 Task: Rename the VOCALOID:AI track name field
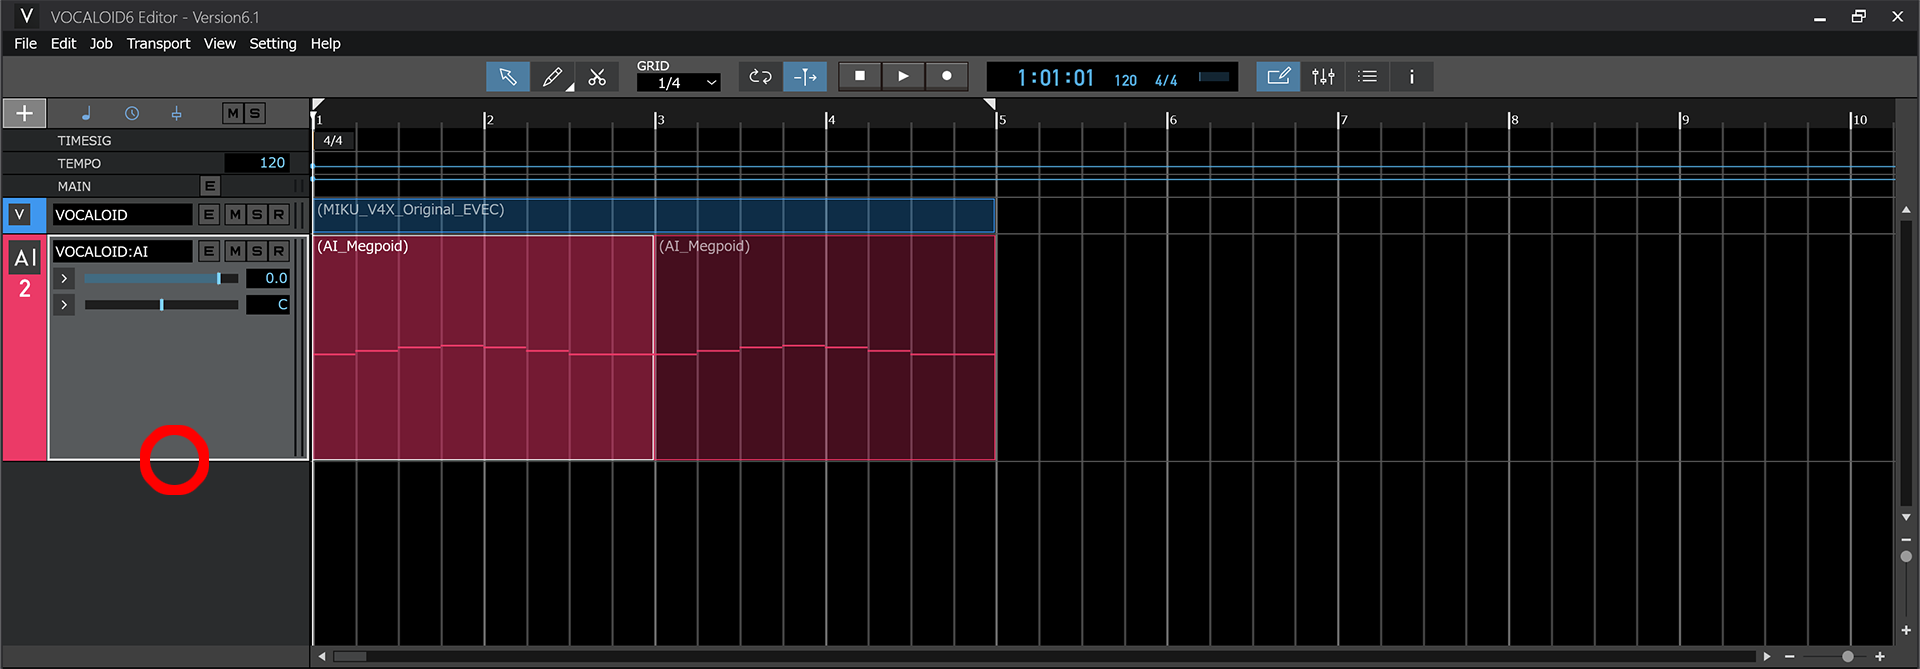coord(122,252)
